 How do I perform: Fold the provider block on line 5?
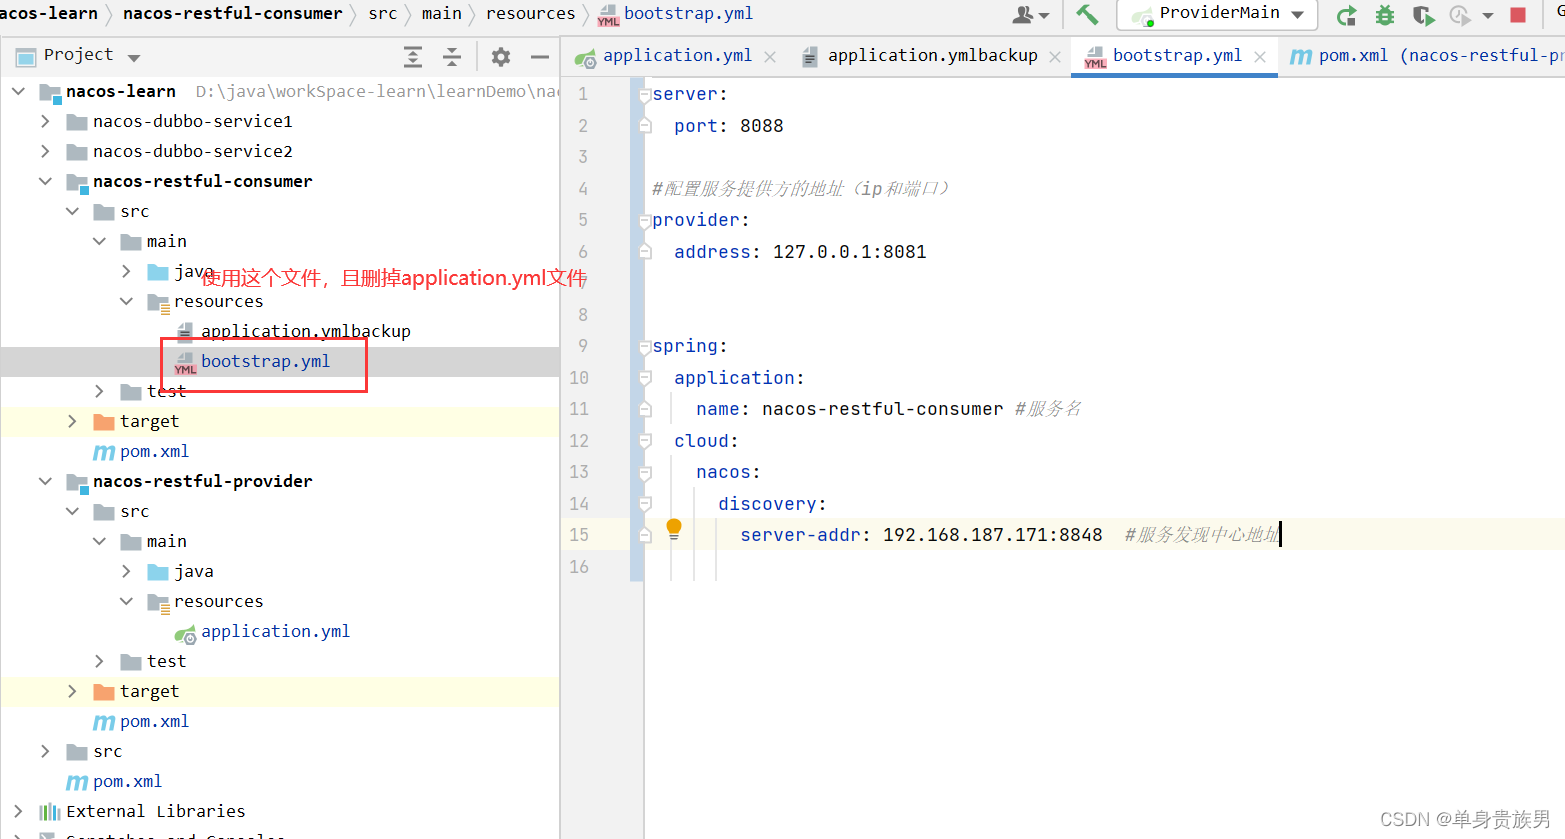click(645, 220)
